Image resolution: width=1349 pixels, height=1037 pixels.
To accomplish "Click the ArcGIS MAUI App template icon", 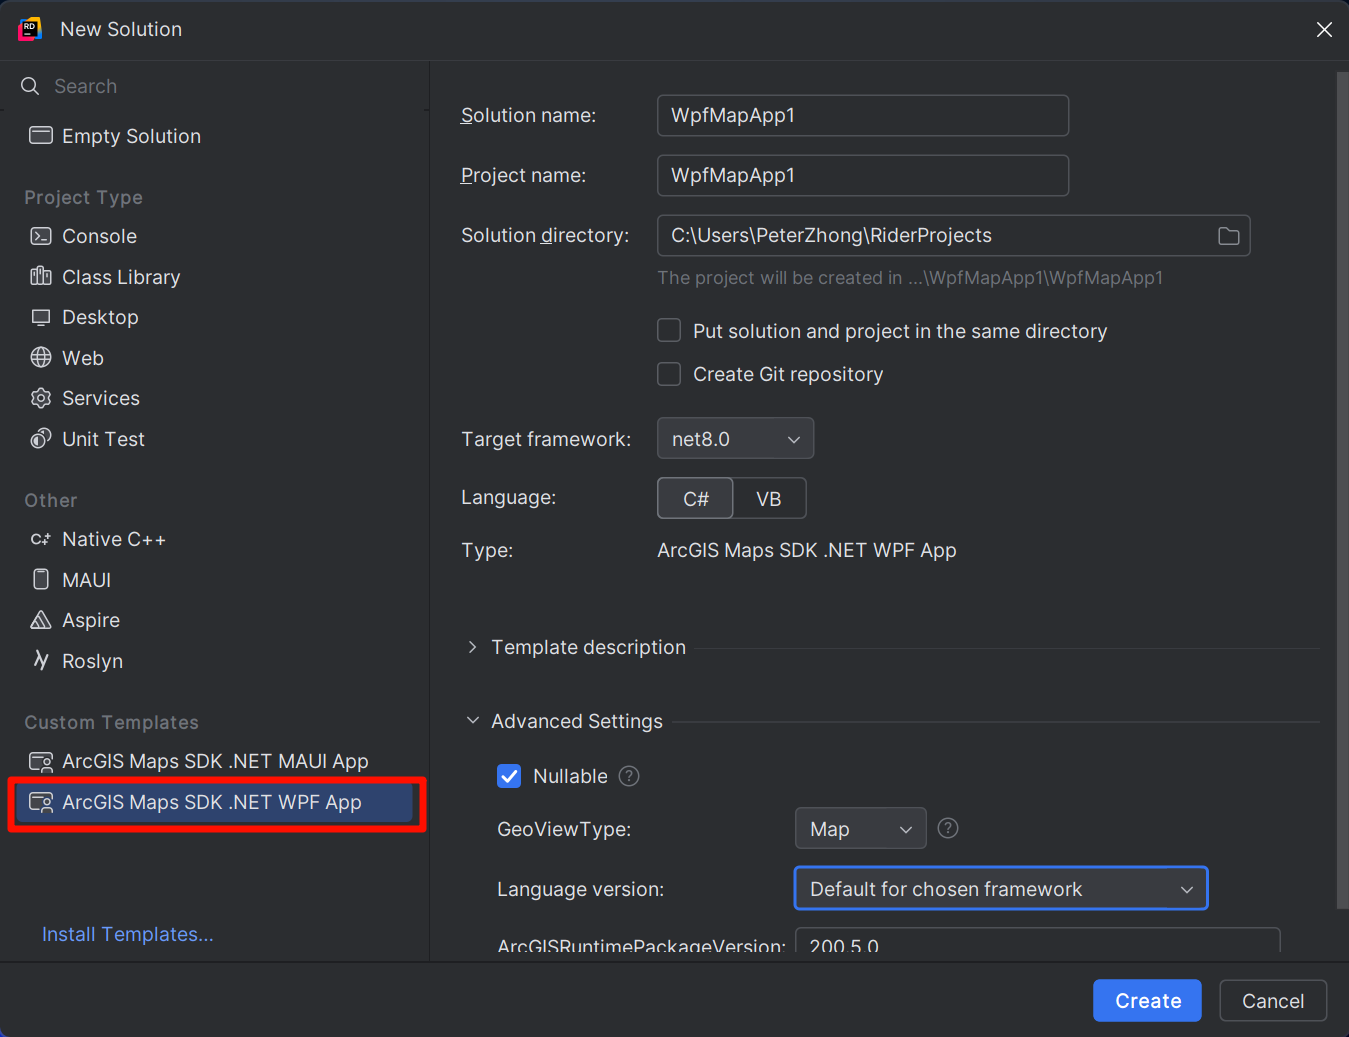I will point(41,762).
